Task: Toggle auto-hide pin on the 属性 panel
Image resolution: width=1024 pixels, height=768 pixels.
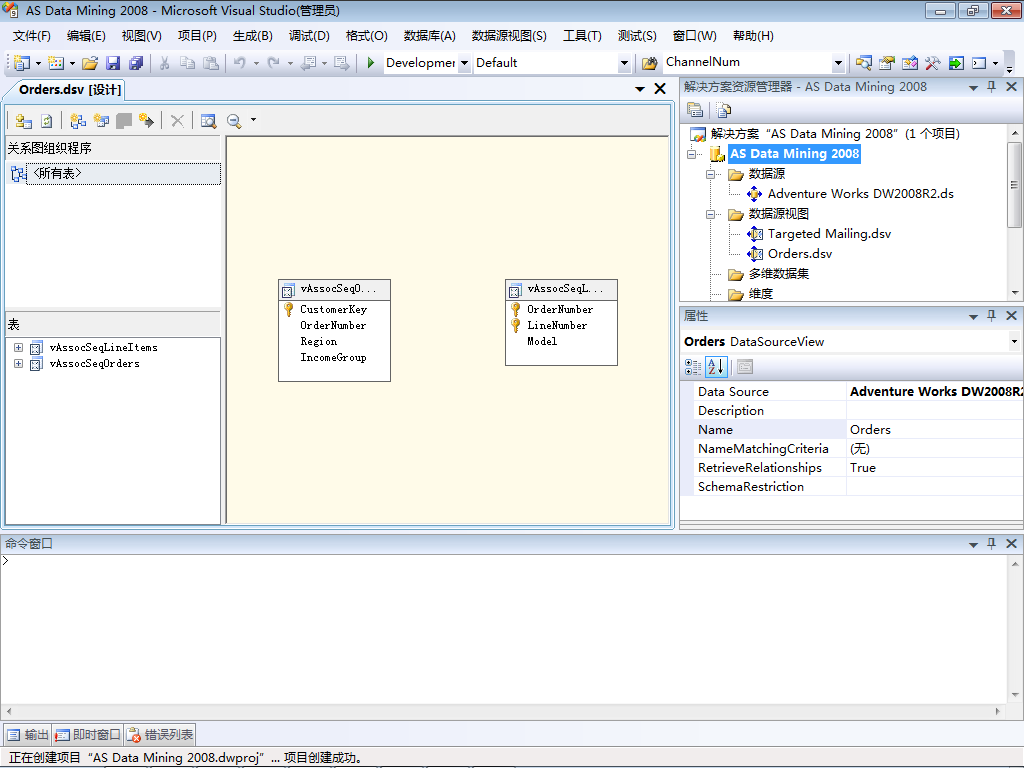Action: [991, 315]
